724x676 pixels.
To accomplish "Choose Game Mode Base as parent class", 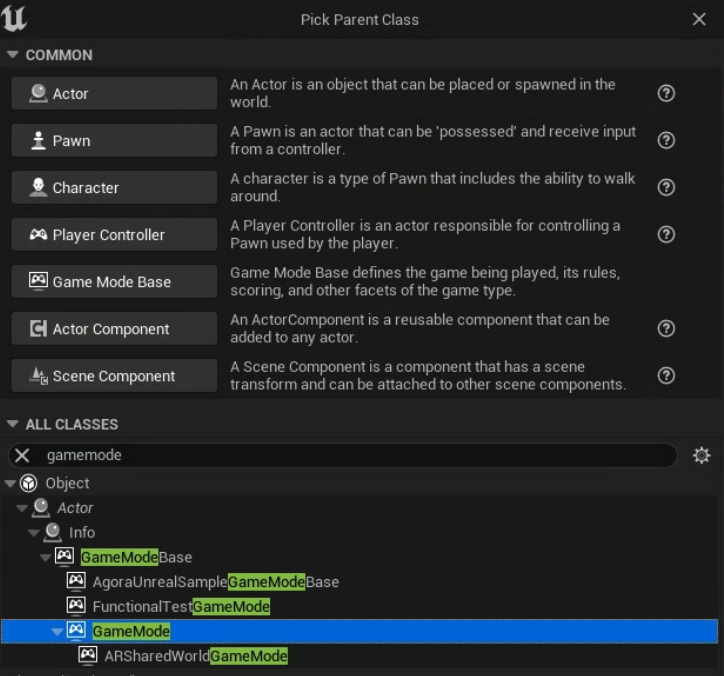I will (x=114, y=282).
